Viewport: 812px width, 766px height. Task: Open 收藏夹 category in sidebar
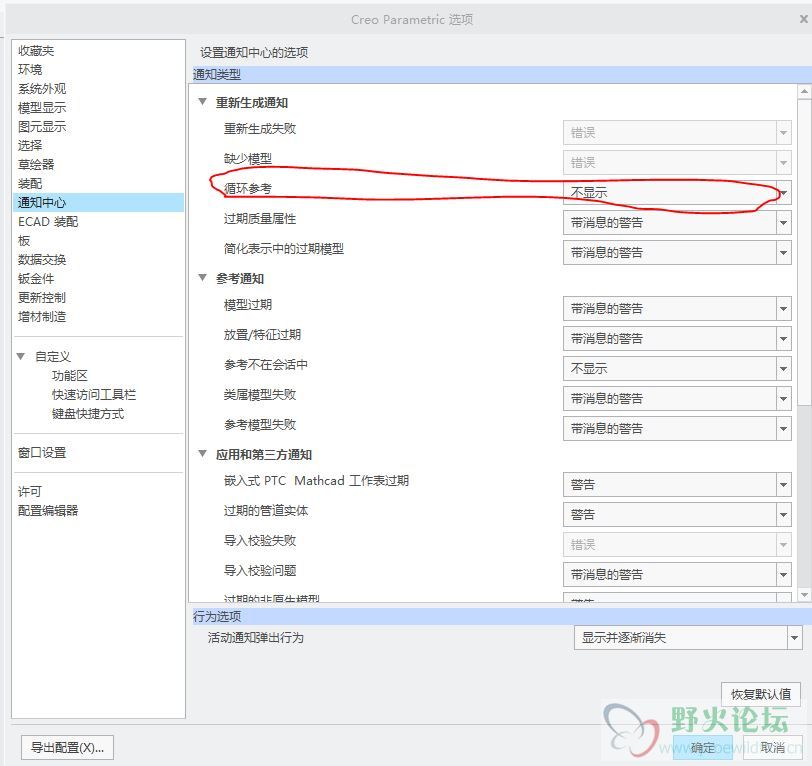point(36,51)
